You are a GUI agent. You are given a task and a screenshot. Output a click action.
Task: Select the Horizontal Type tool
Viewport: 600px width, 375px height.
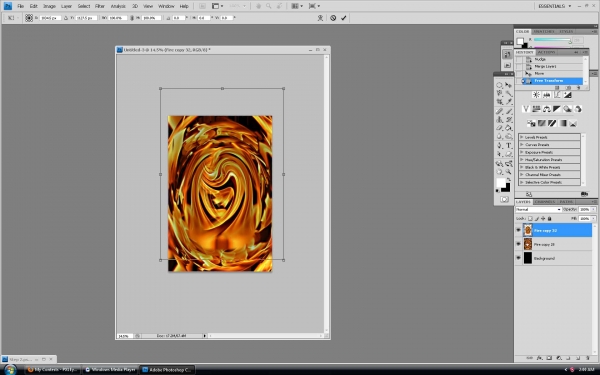click(x=509, y=146)
